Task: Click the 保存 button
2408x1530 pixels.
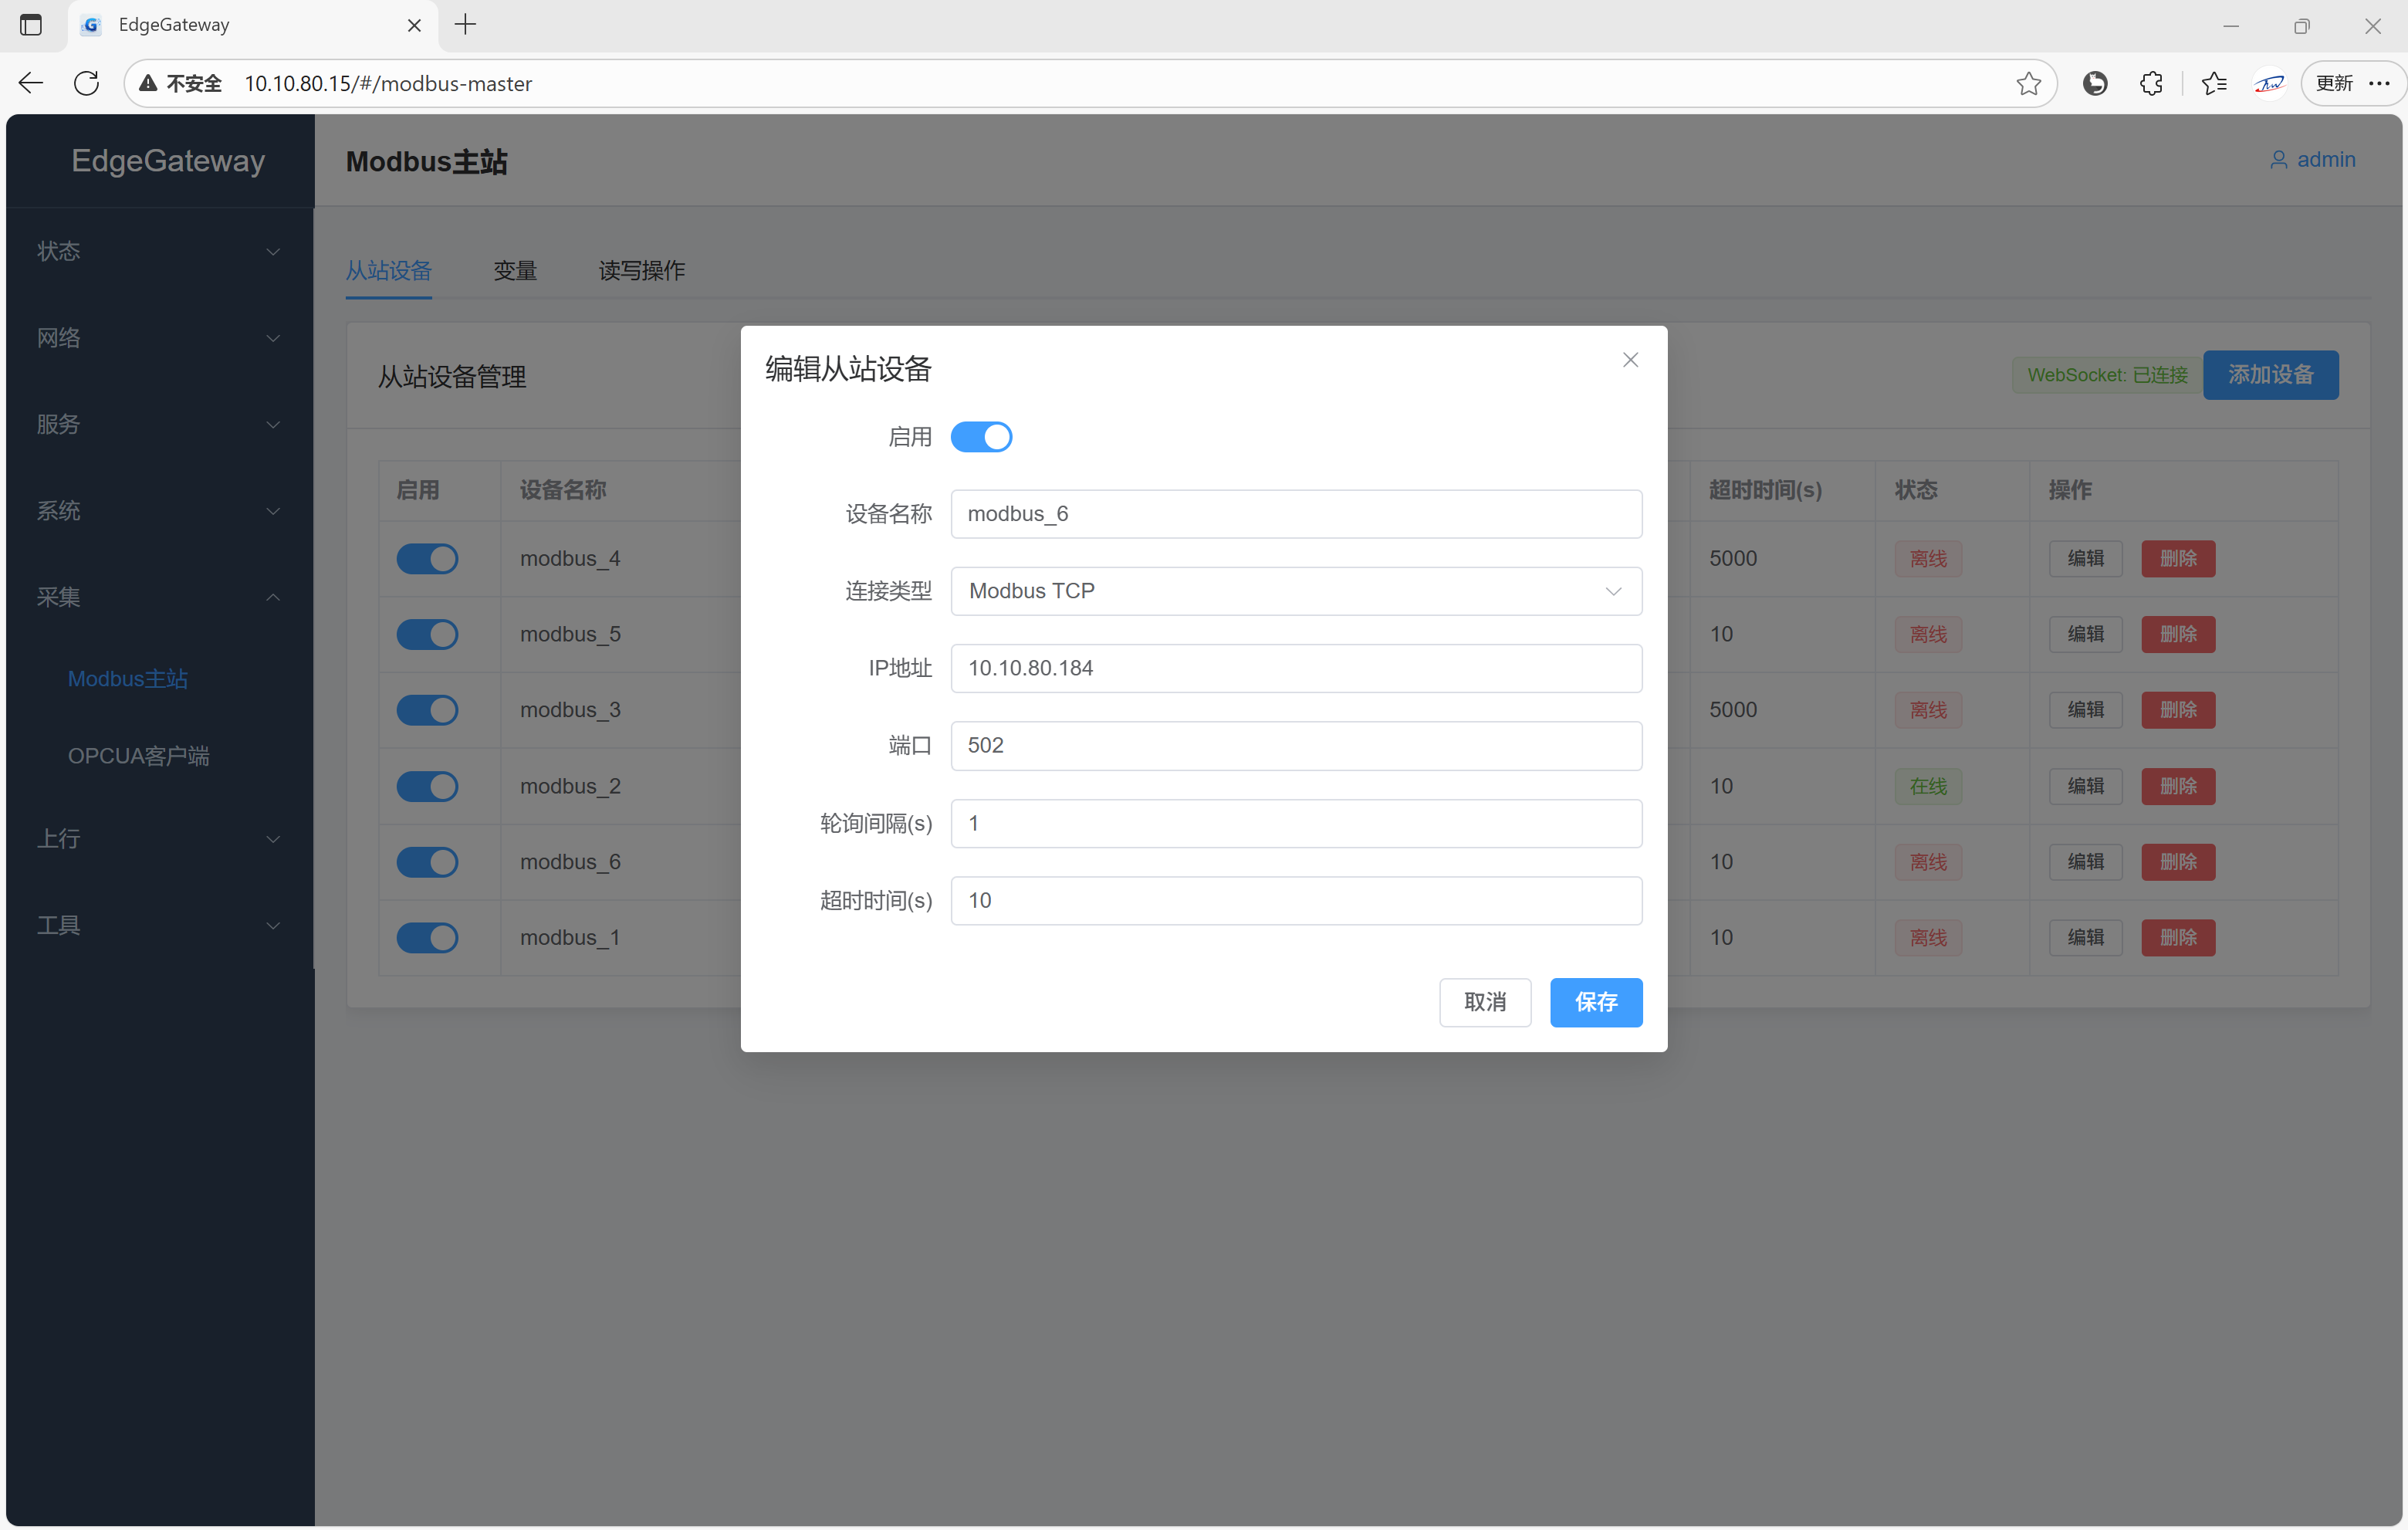Action: pyautogui.click(x=1595, y=1002)
